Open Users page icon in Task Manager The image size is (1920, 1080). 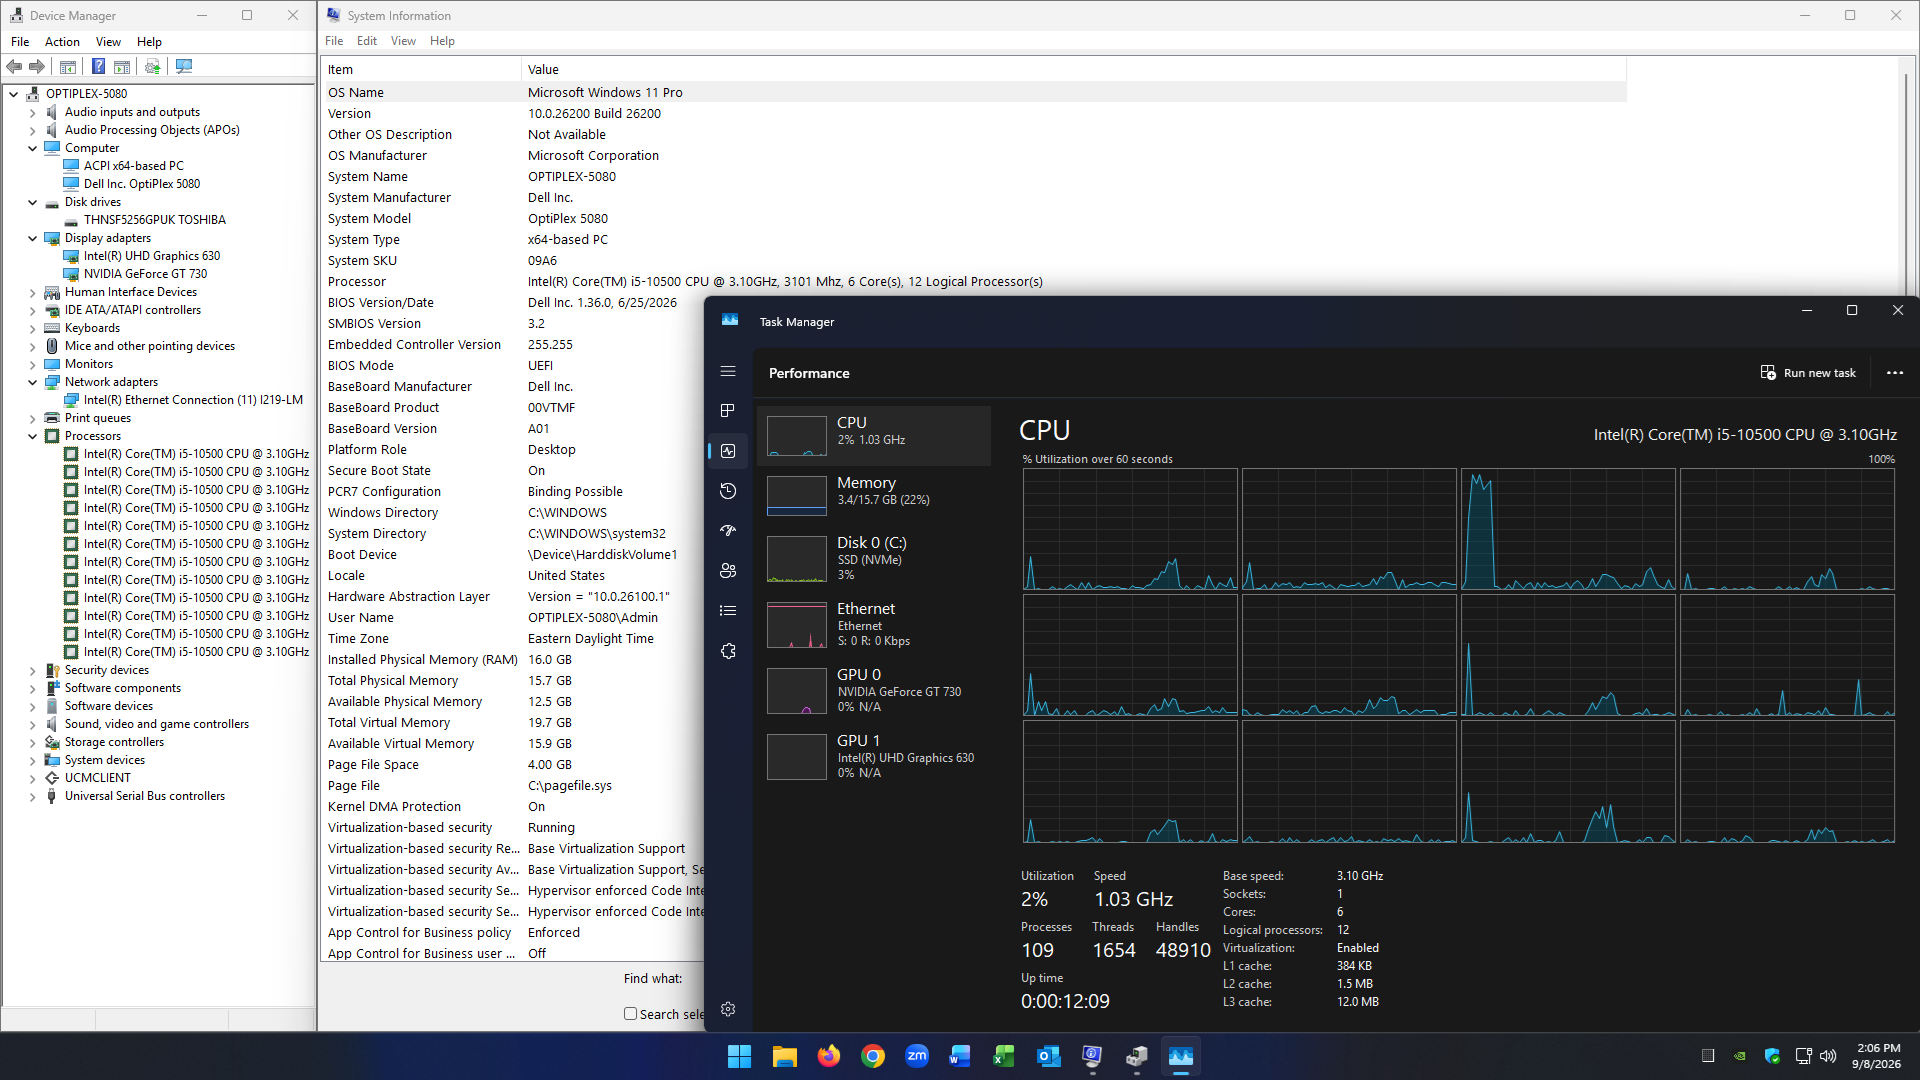[728, 571]
